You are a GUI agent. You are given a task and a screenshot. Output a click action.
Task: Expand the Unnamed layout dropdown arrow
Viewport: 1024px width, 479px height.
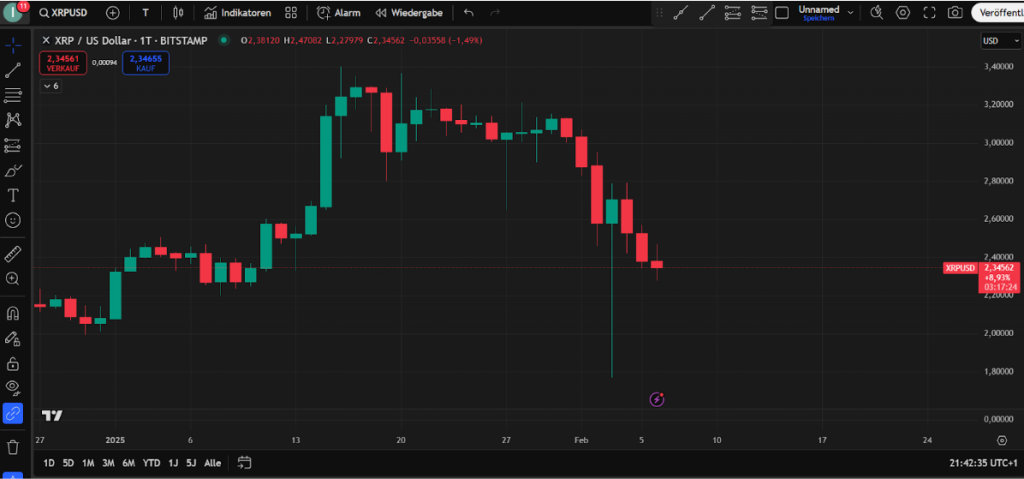pos(850,12)
